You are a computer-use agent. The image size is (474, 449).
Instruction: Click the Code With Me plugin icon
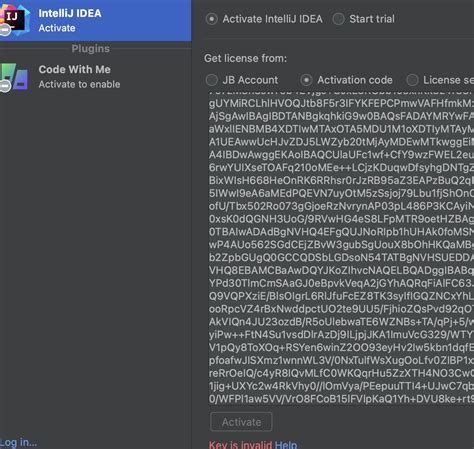15,77
